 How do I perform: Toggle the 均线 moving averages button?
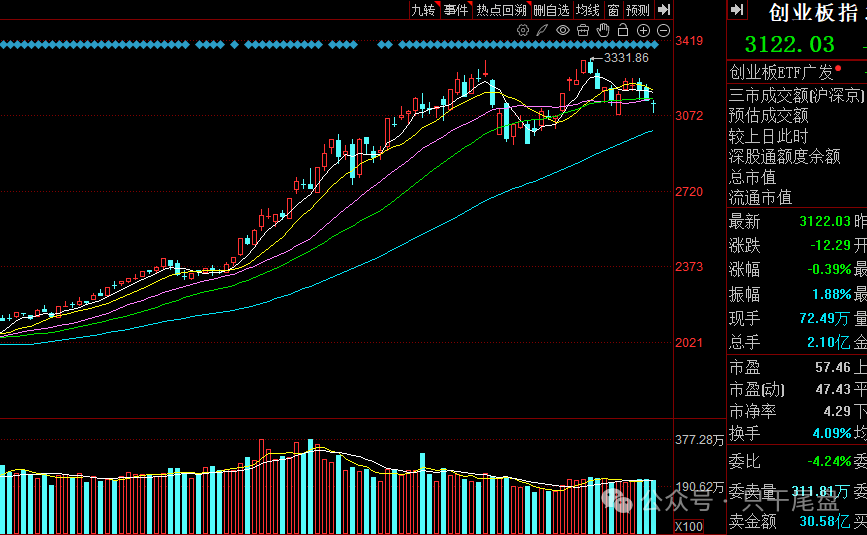click(x=587, y=10)
